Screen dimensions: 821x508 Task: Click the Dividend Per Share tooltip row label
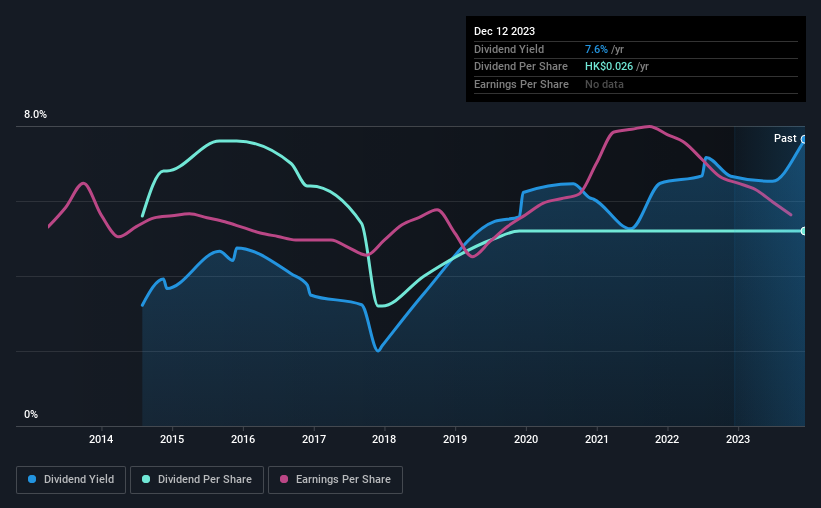pyautogui.click(x=520, y=67)
